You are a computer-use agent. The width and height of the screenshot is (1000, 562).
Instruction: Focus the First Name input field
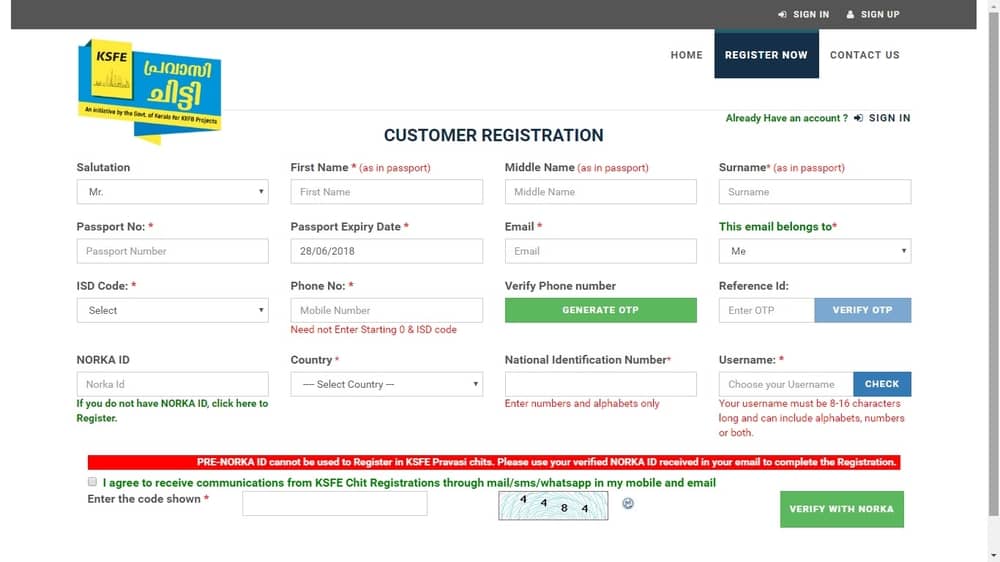pos(386,192)
